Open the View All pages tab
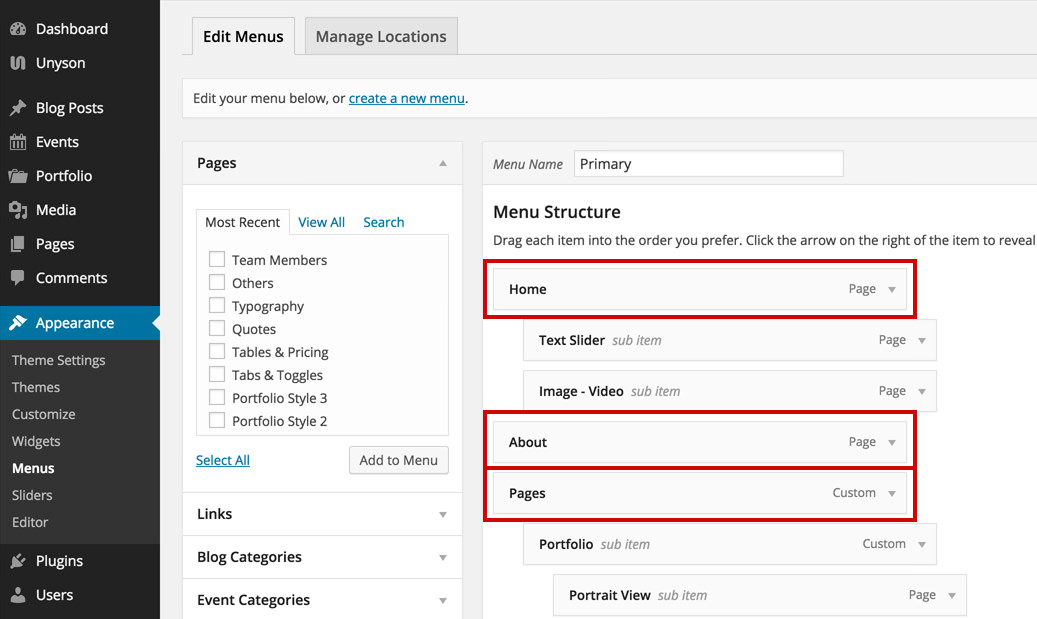The width and height of the screenshot is (1037, 619). (321, 222)
